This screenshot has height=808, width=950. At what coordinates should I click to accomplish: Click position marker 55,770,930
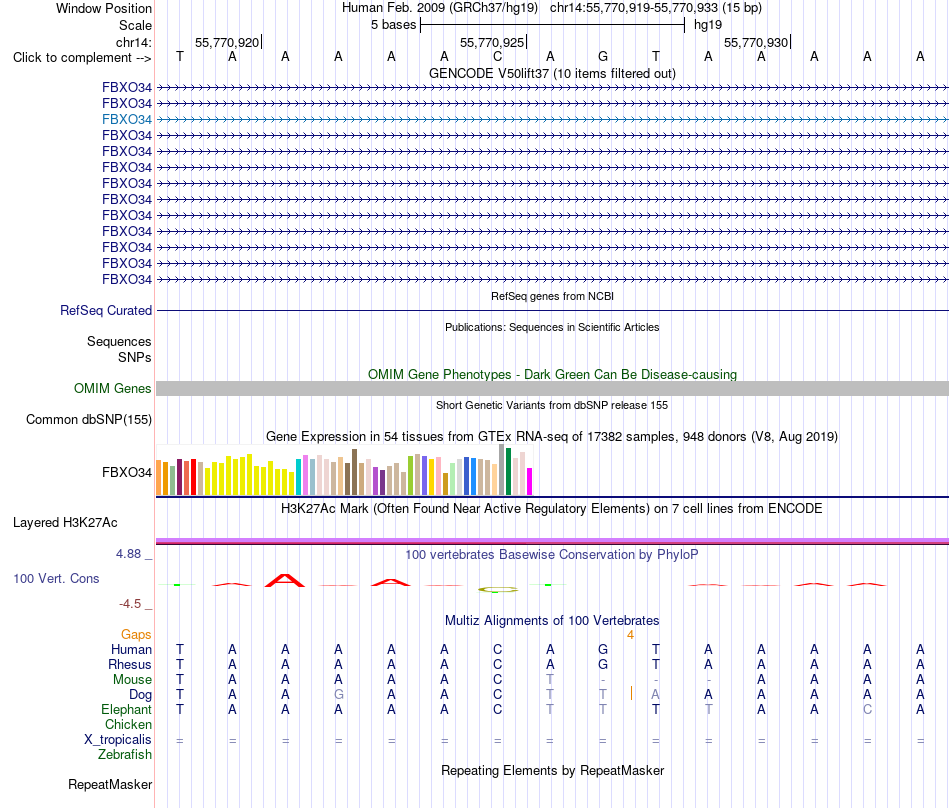[x=756, y=42]
